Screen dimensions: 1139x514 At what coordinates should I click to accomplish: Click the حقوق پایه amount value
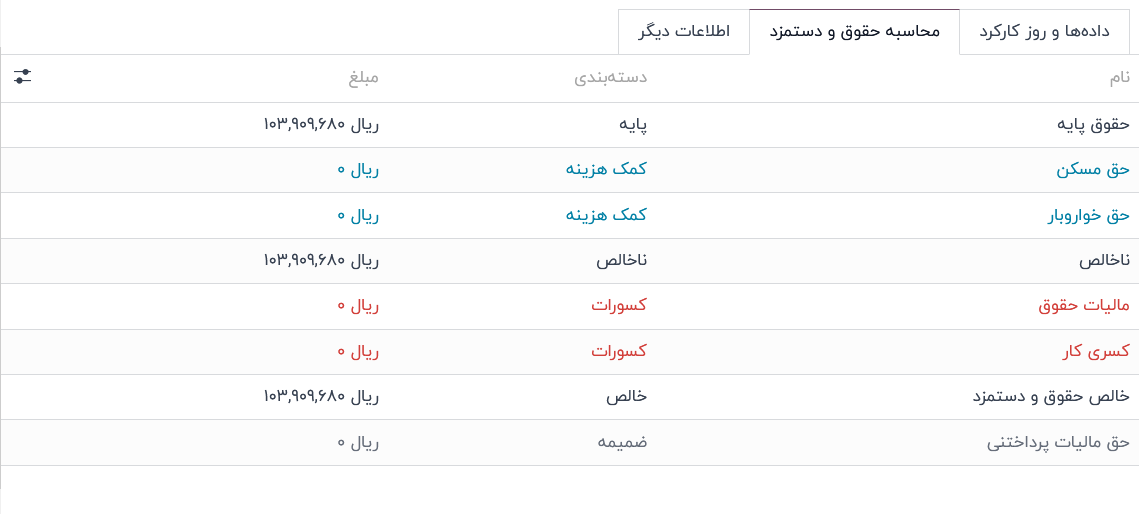(x=321, y=125)
